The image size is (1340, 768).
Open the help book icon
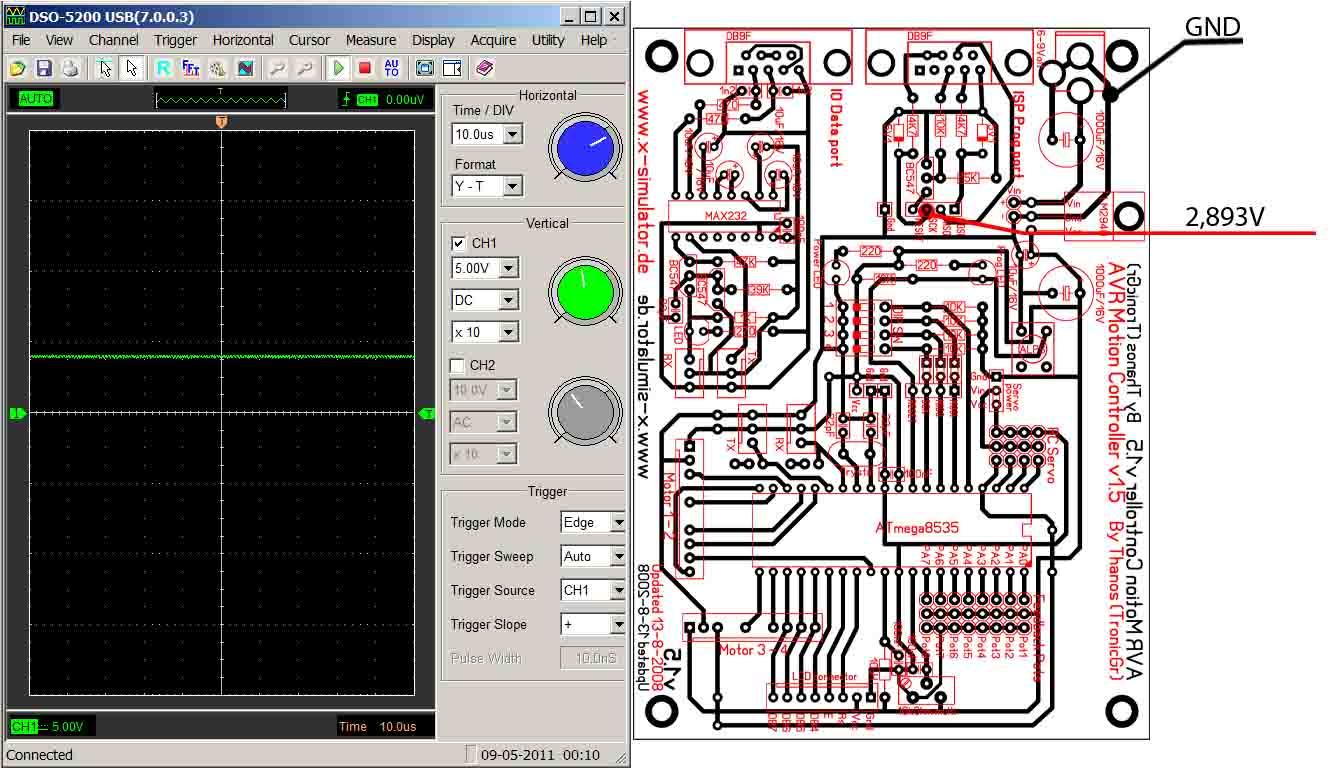pos(484,68)
